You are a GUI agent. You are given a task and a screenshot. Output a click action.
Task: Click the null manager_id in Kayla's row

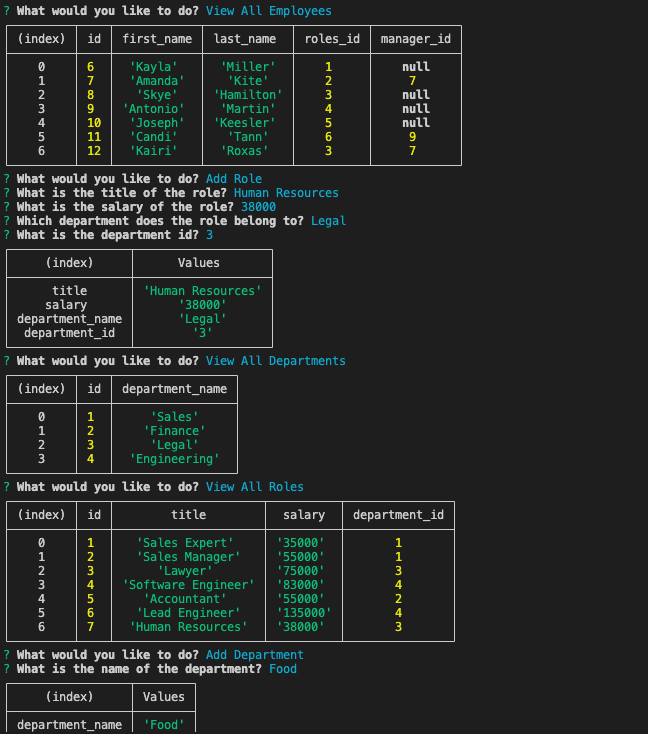416,67
